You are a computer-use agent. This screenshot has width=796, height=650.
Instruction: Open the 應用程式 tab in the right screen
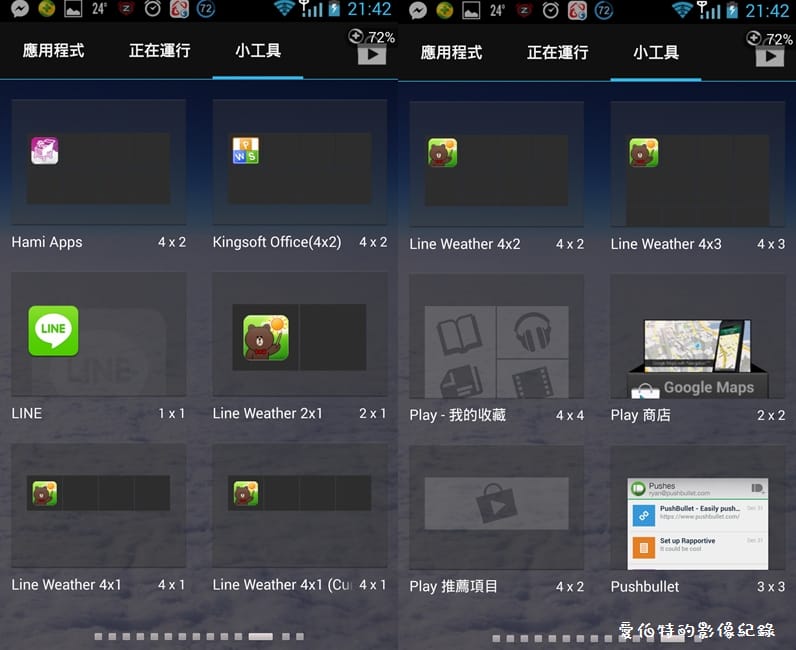click(x=451, y=52)
